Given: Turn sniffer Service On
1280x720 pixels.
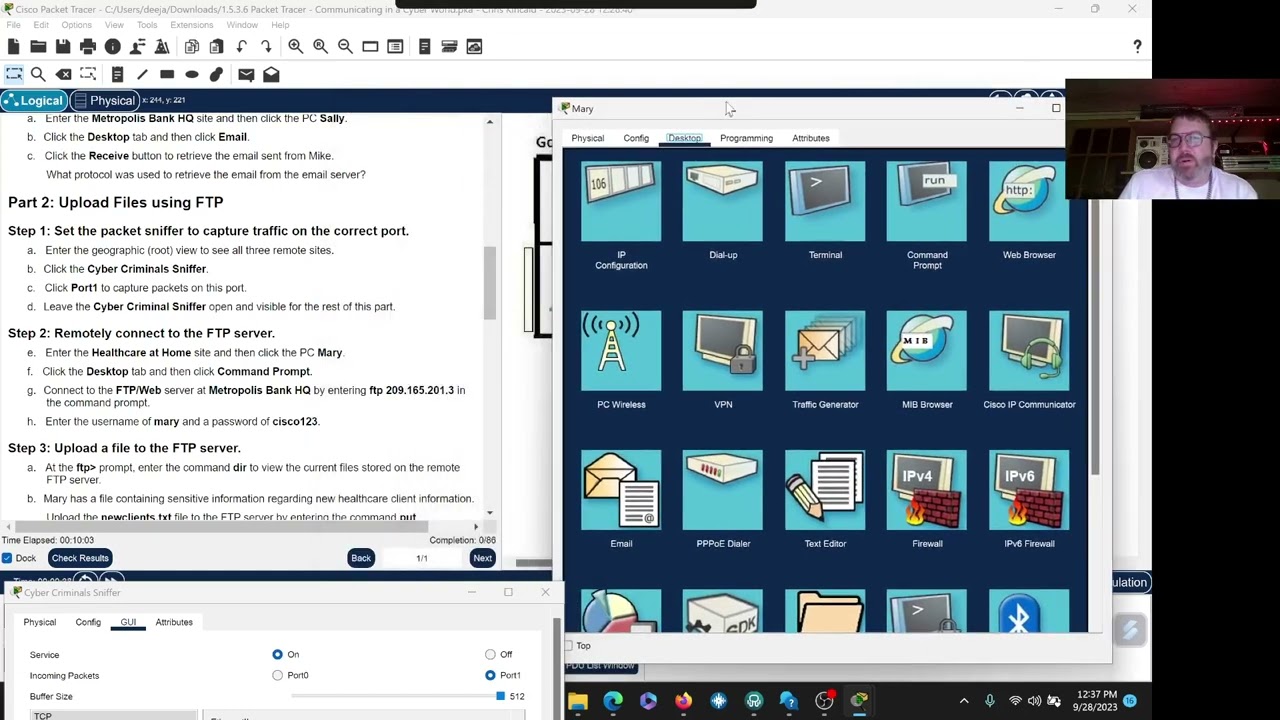Looking at the screenshot, I should [277, 654].
